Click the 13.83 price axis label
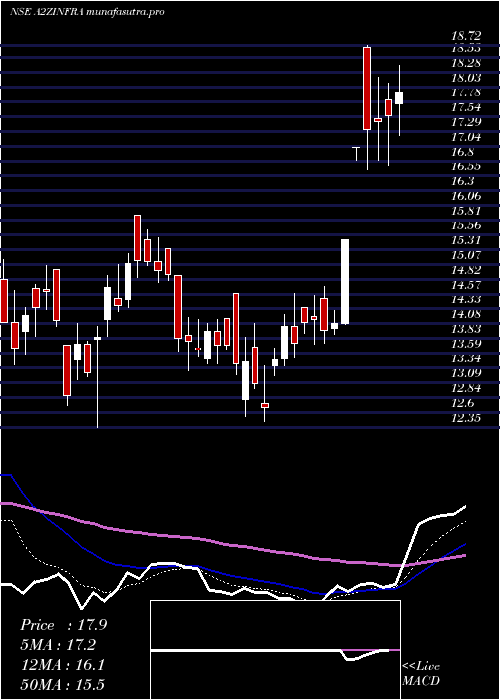This screenshot has height=700, width=500. coord(466,329)
